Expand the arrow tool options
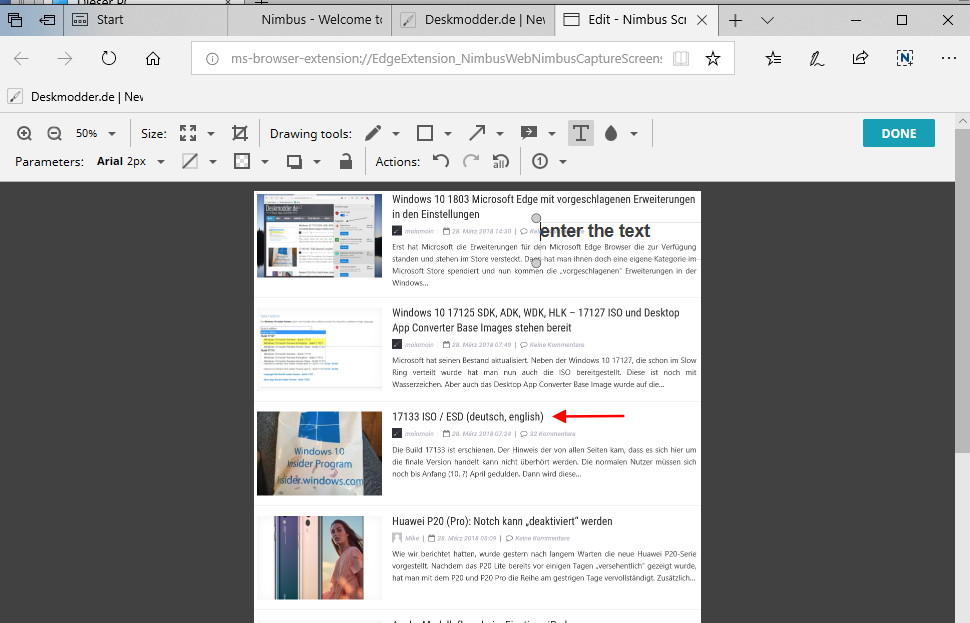The image size is (970, 623). pyautogui.click(x=500, y=134)
